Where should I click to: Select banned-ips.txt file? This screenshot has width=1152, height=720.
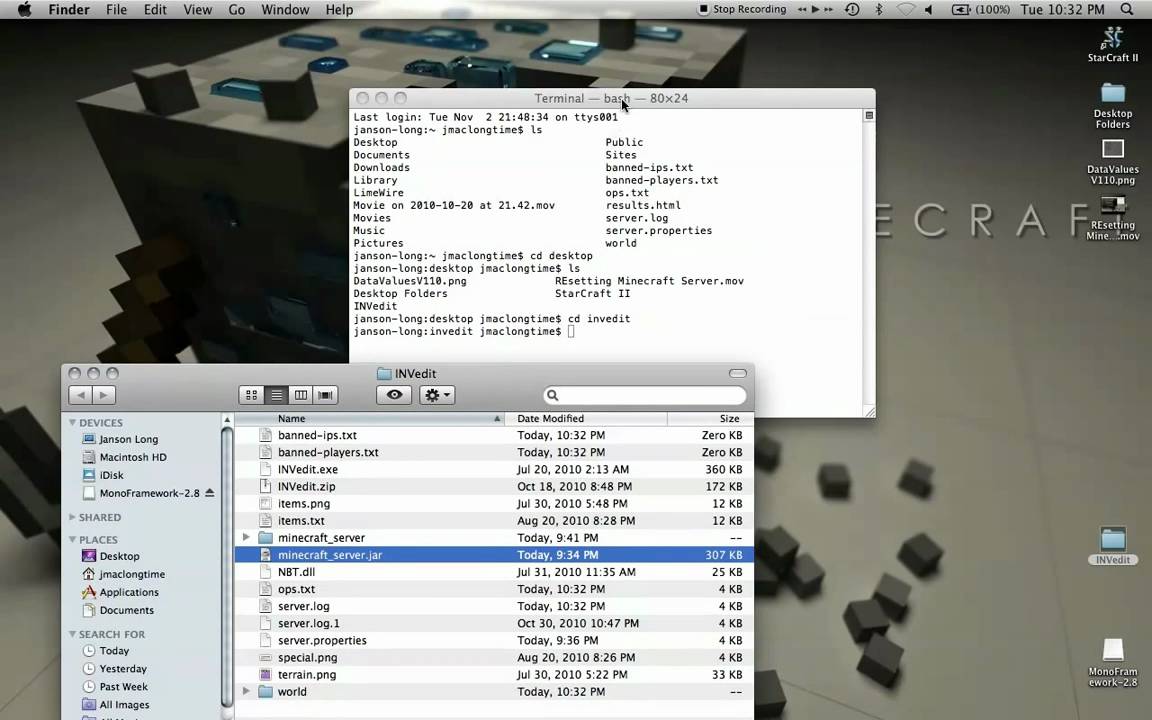(x=494, y=435)
